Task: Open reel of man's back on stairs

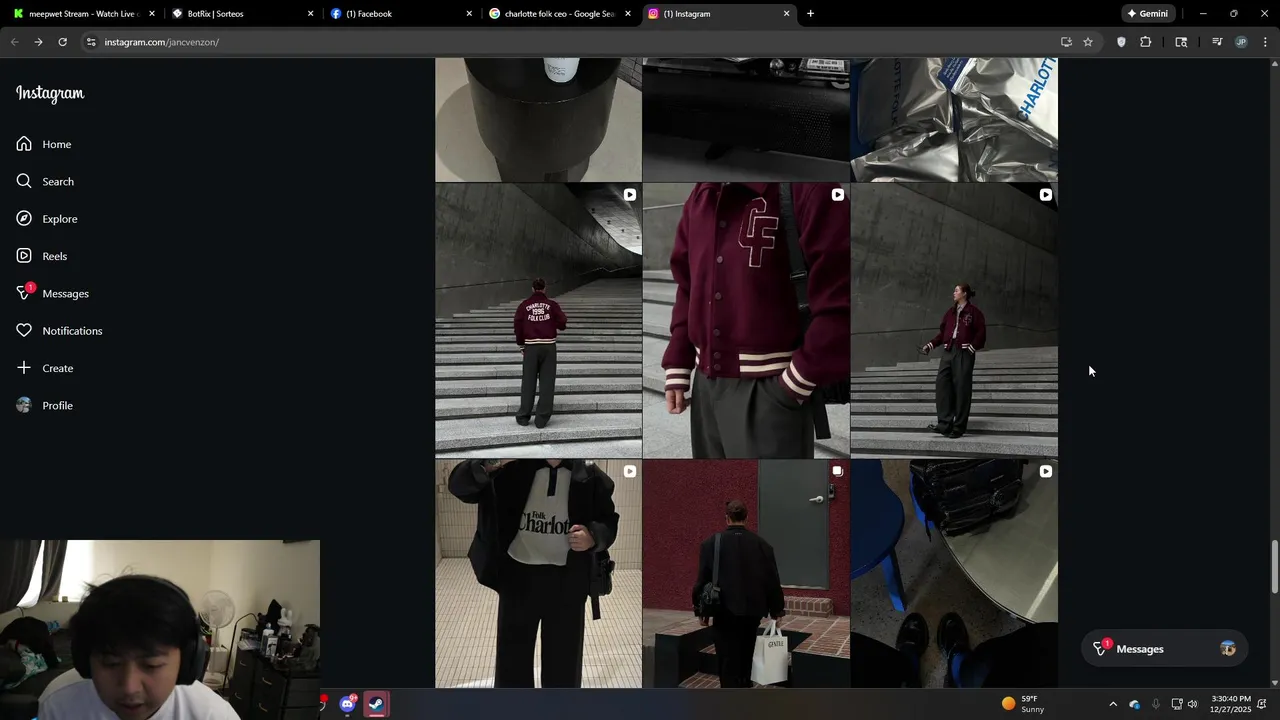Action: click(x=538, y=320)
